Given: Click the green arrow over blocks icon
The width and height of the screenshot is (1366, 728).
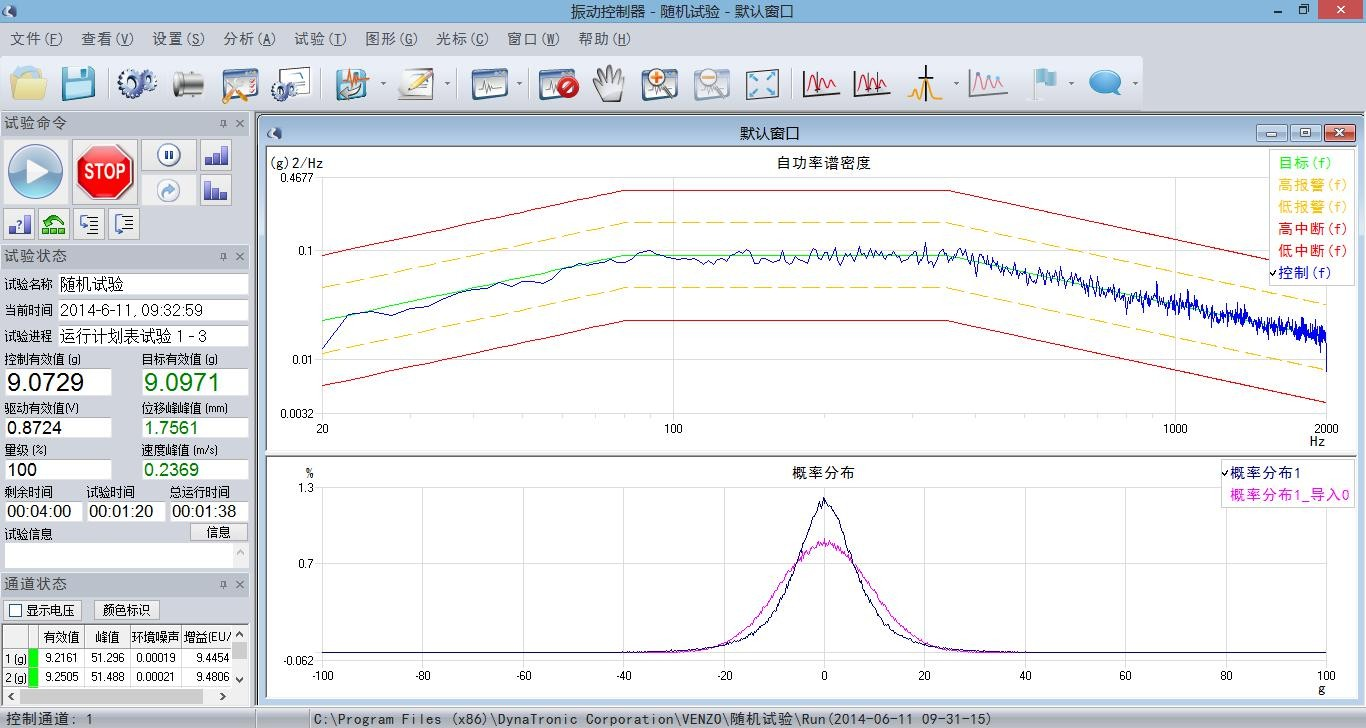Looking at the screenshot, I should pyautogui.click(x=54, y=224).
